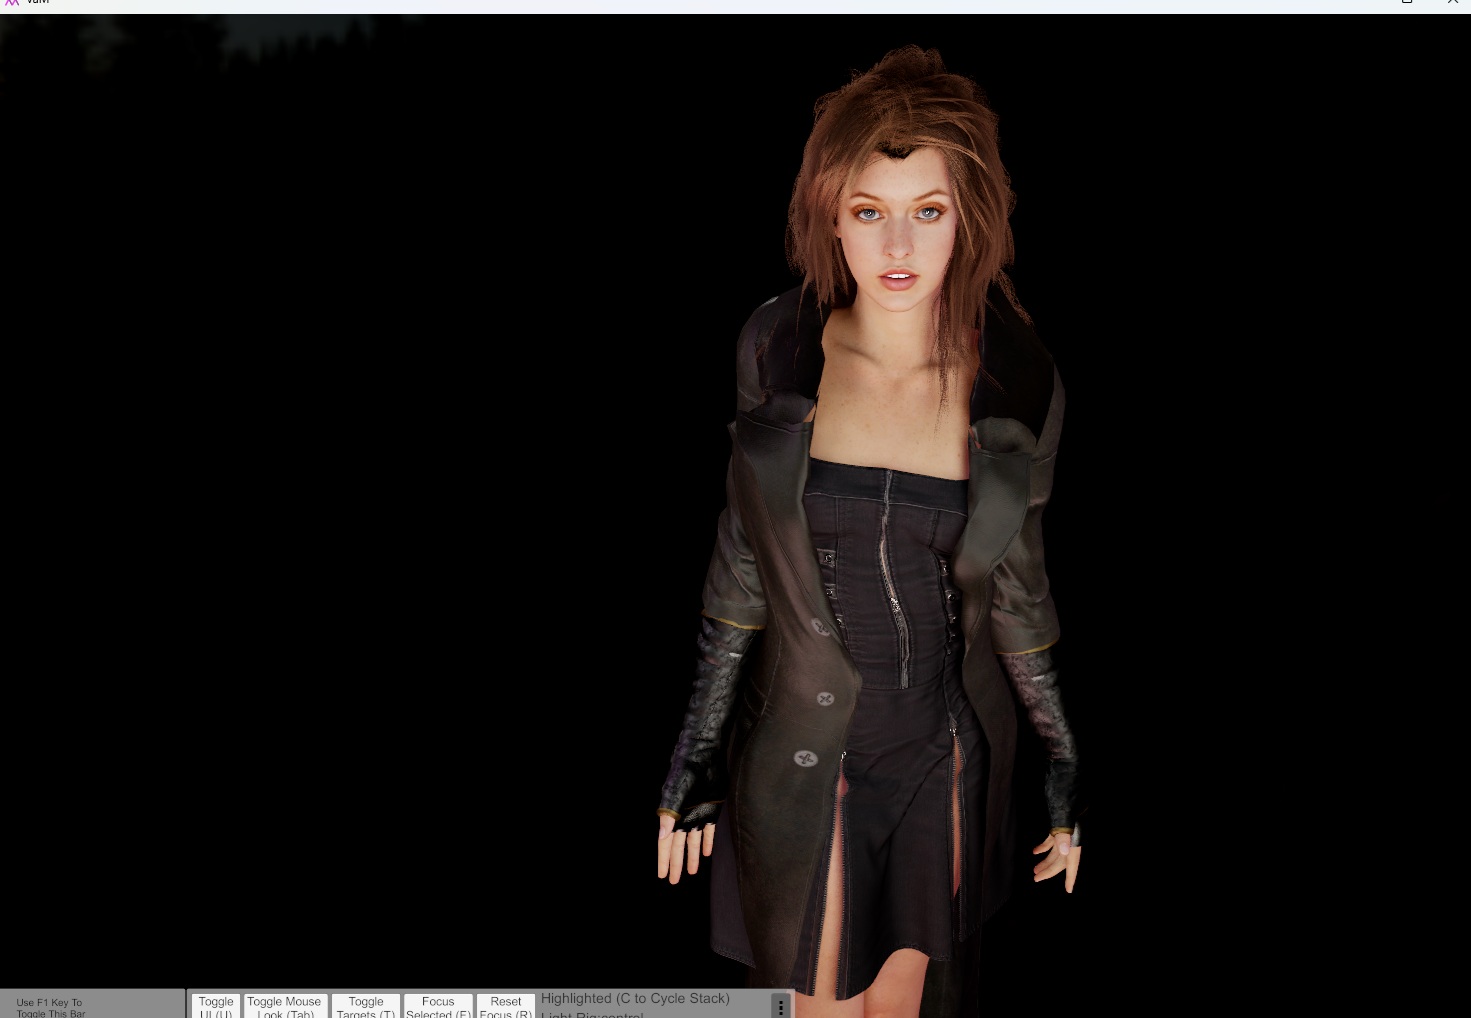Click the Toggle UI (U) button

(x=216, y=1006)
